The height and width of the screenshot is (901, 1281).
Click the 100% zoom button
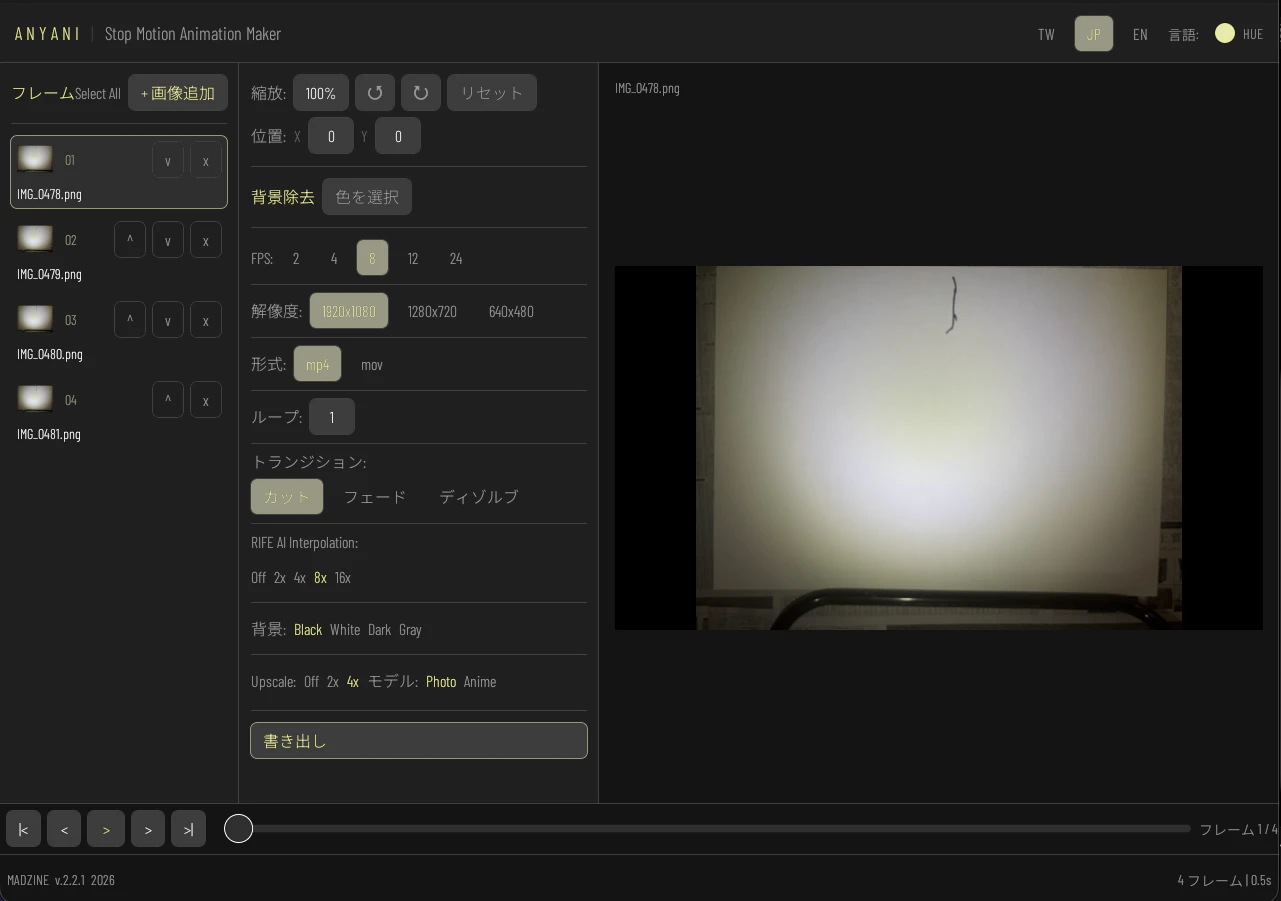pyautogui.click(x=321, y=93)
